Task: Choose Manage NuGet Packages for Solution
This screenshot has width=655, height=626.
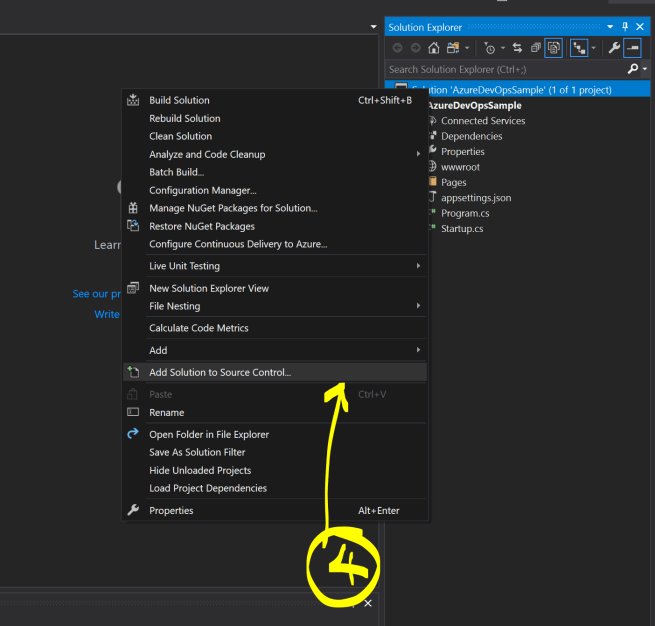Action: 232,208
